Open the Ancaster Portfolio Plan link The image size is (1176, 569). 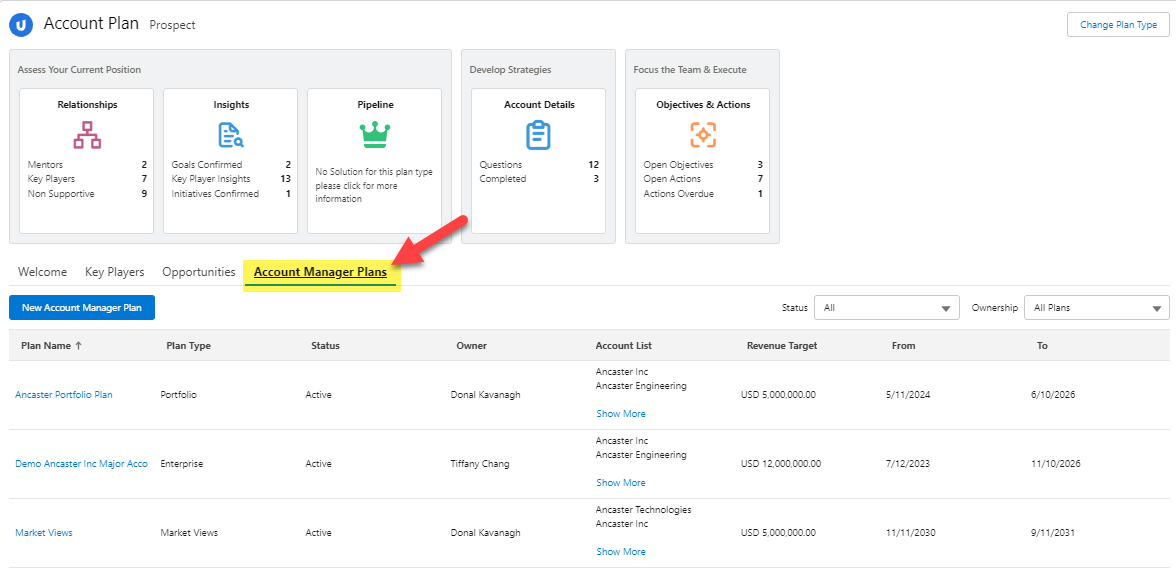click(x=64, y=395)
